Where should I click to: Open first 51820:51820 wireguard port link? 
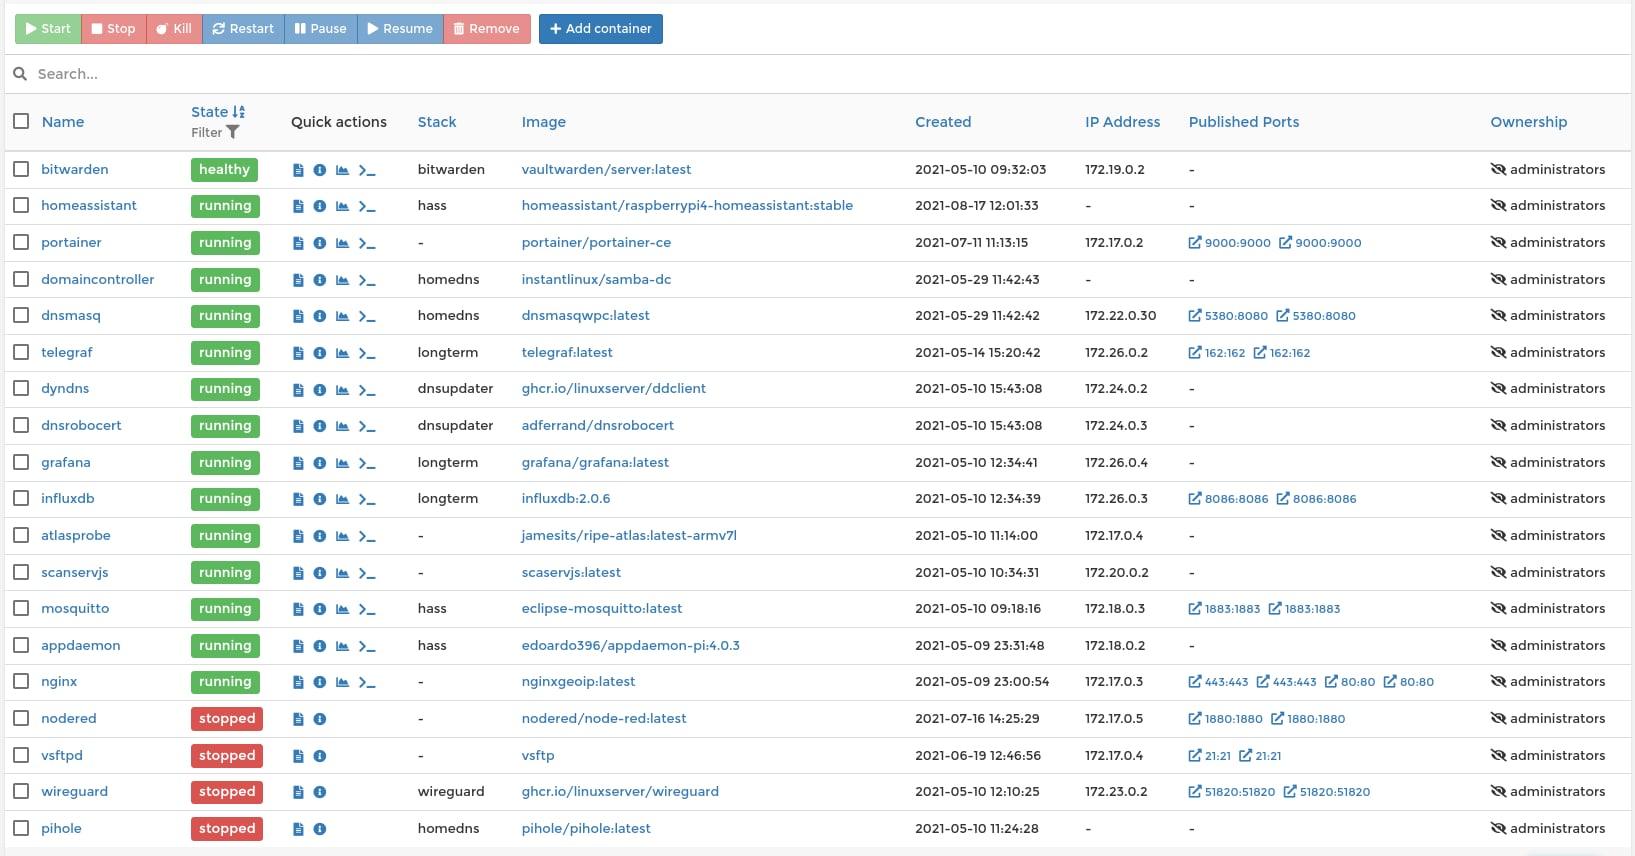coord(1232,792)
